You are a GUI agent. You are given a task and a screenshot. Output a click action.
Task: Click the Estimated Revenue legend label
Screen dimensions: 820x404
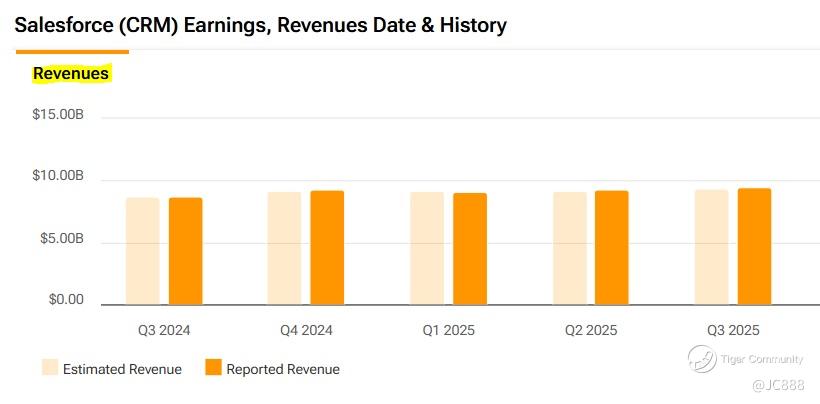122,370
